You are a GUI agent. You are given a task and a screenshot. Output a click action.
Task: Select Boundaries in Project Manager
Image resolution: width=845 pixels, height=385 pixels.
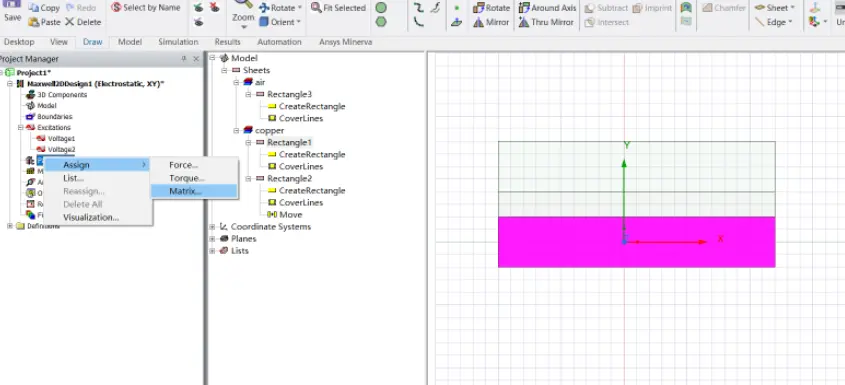(x=54, y=116)
